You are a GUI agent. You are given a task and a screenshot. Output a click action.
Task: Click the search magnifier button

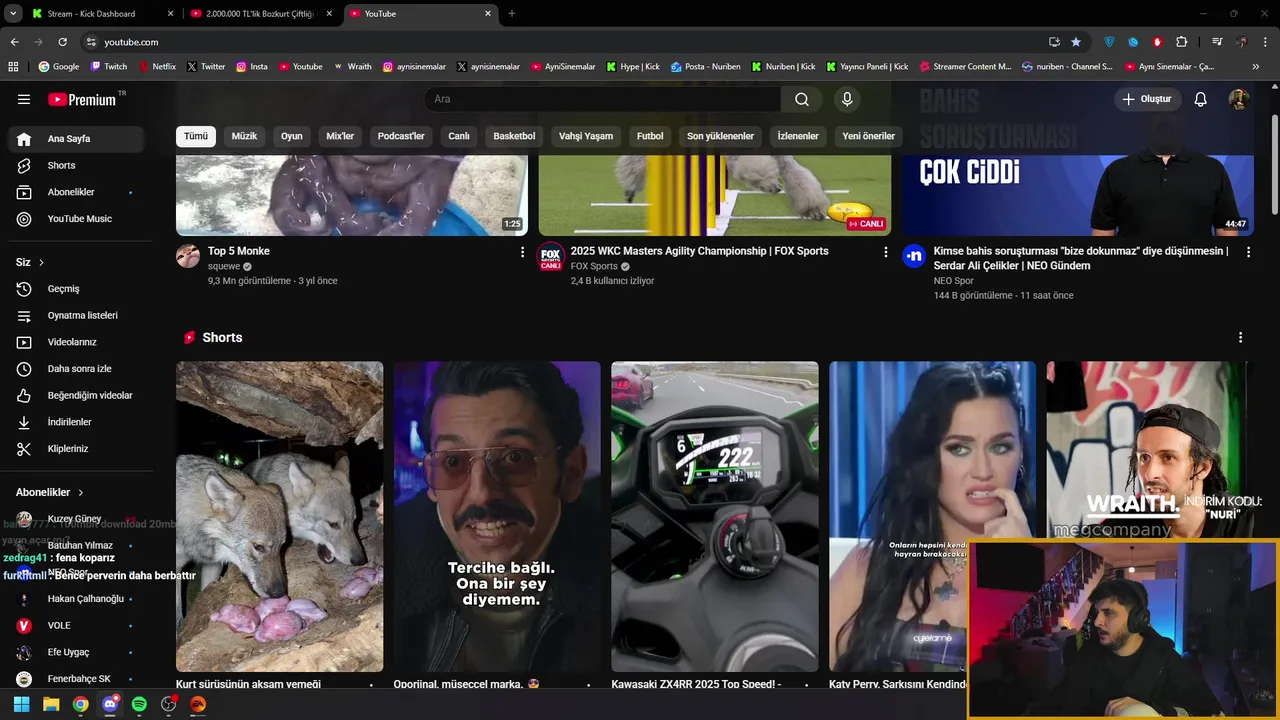(802, 99)
